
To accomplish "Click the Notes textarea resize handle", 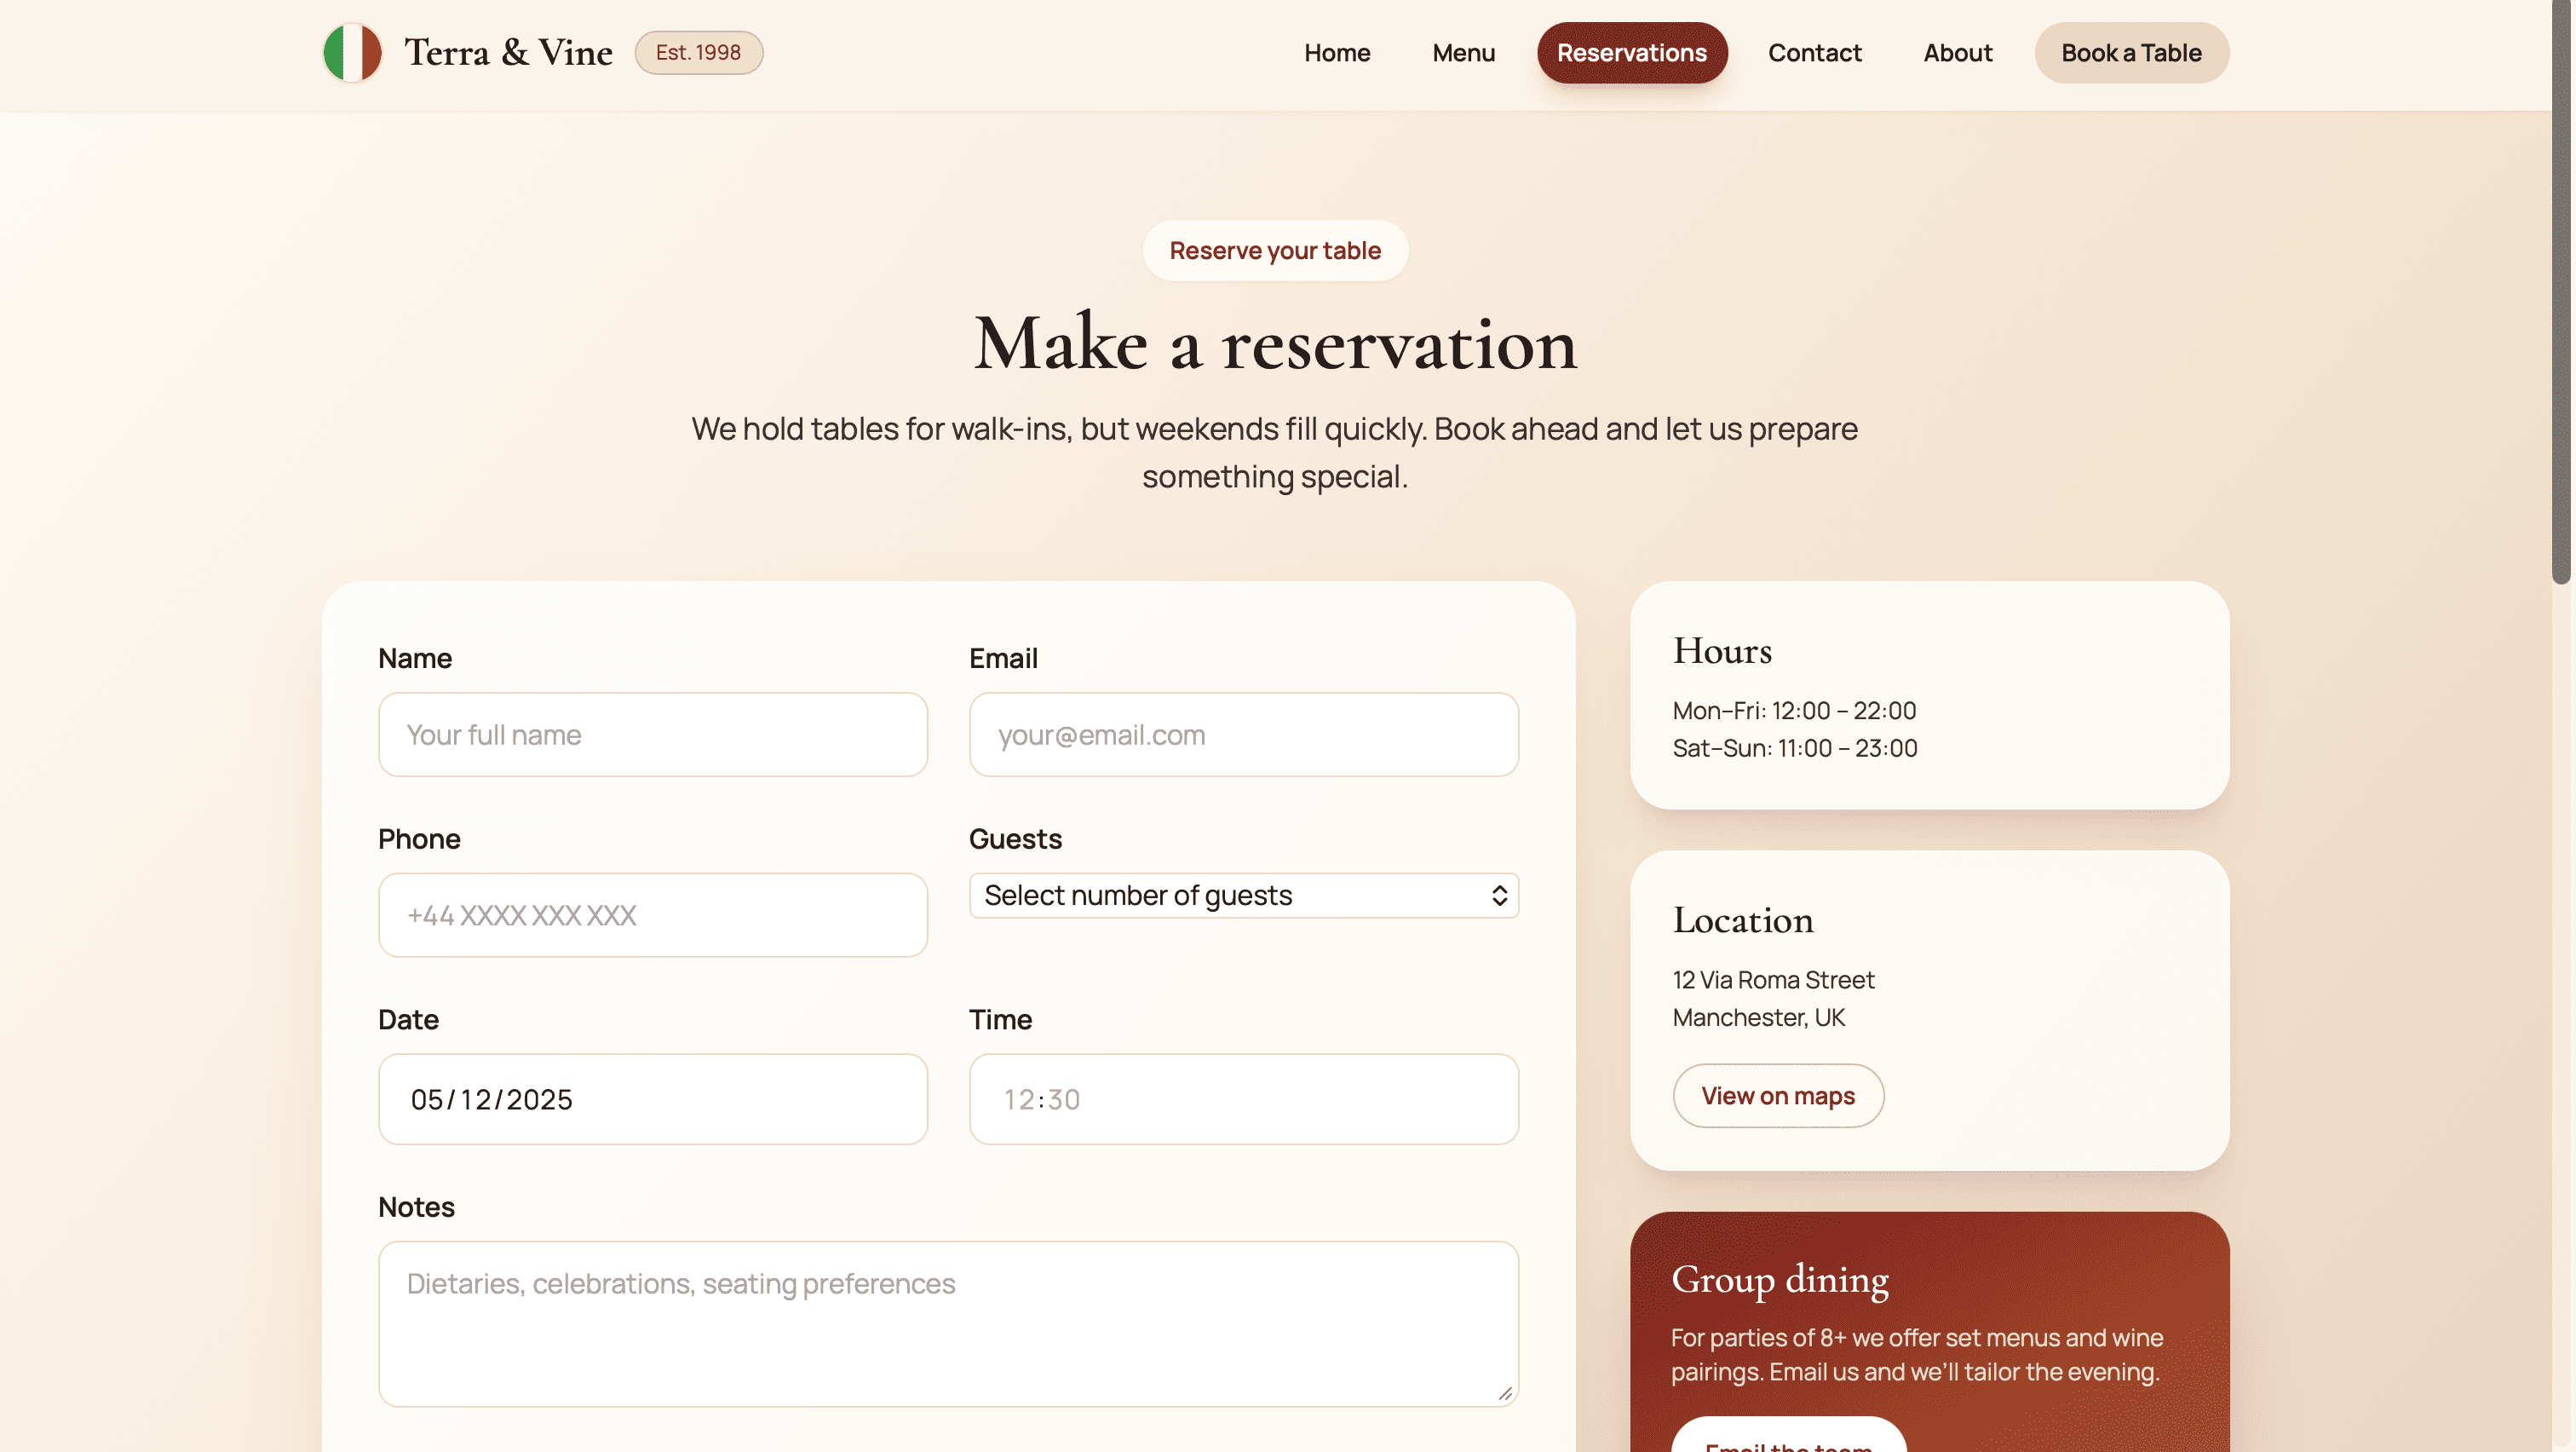I will coord(1505,1393).
